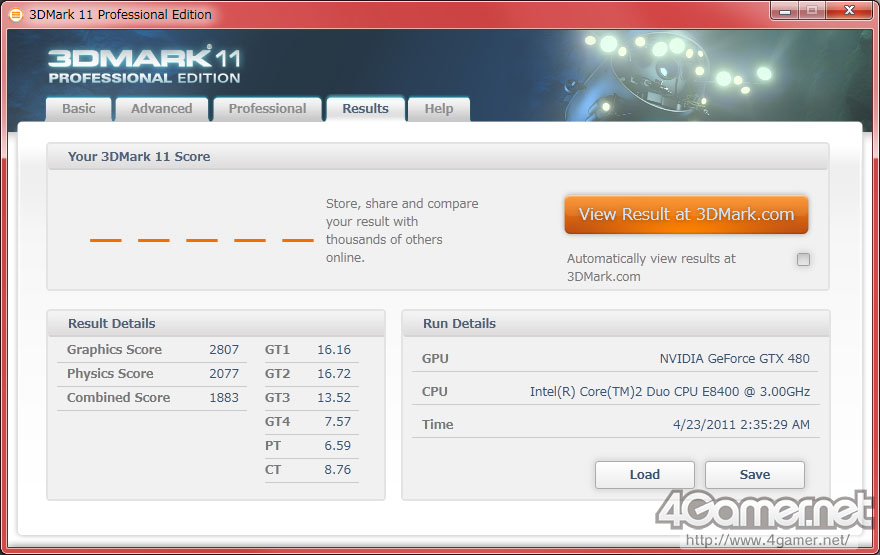
Task: Go to the Help tab
Action: (439, 109)
